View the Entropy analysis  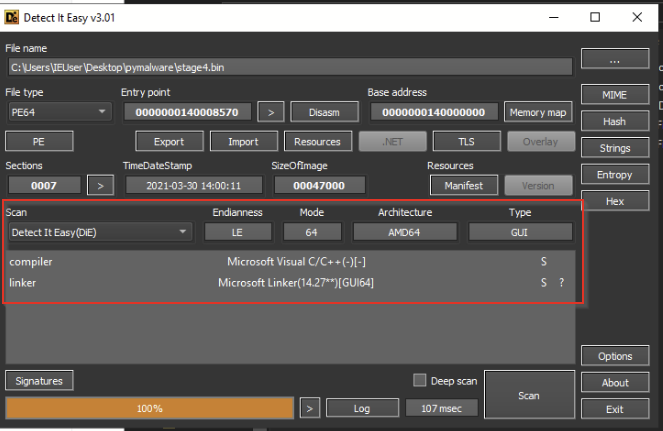coord(615,175)
